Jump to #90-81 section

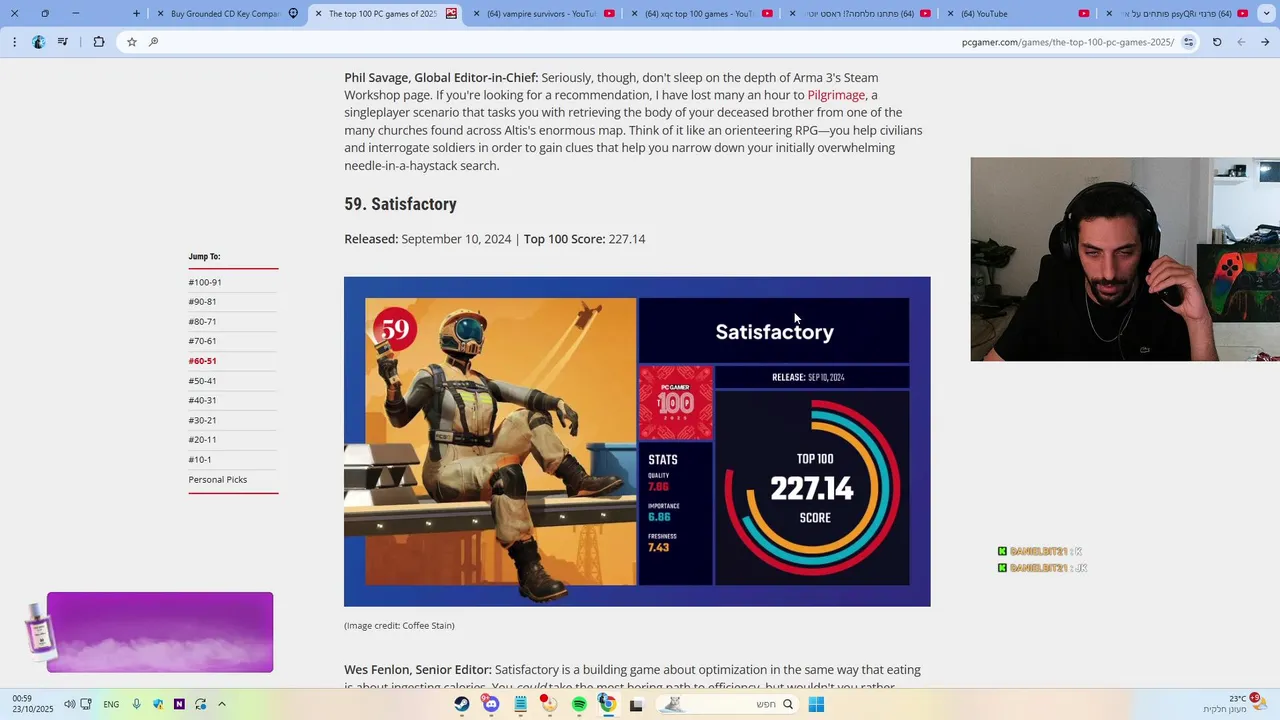[x=202, y=302]
